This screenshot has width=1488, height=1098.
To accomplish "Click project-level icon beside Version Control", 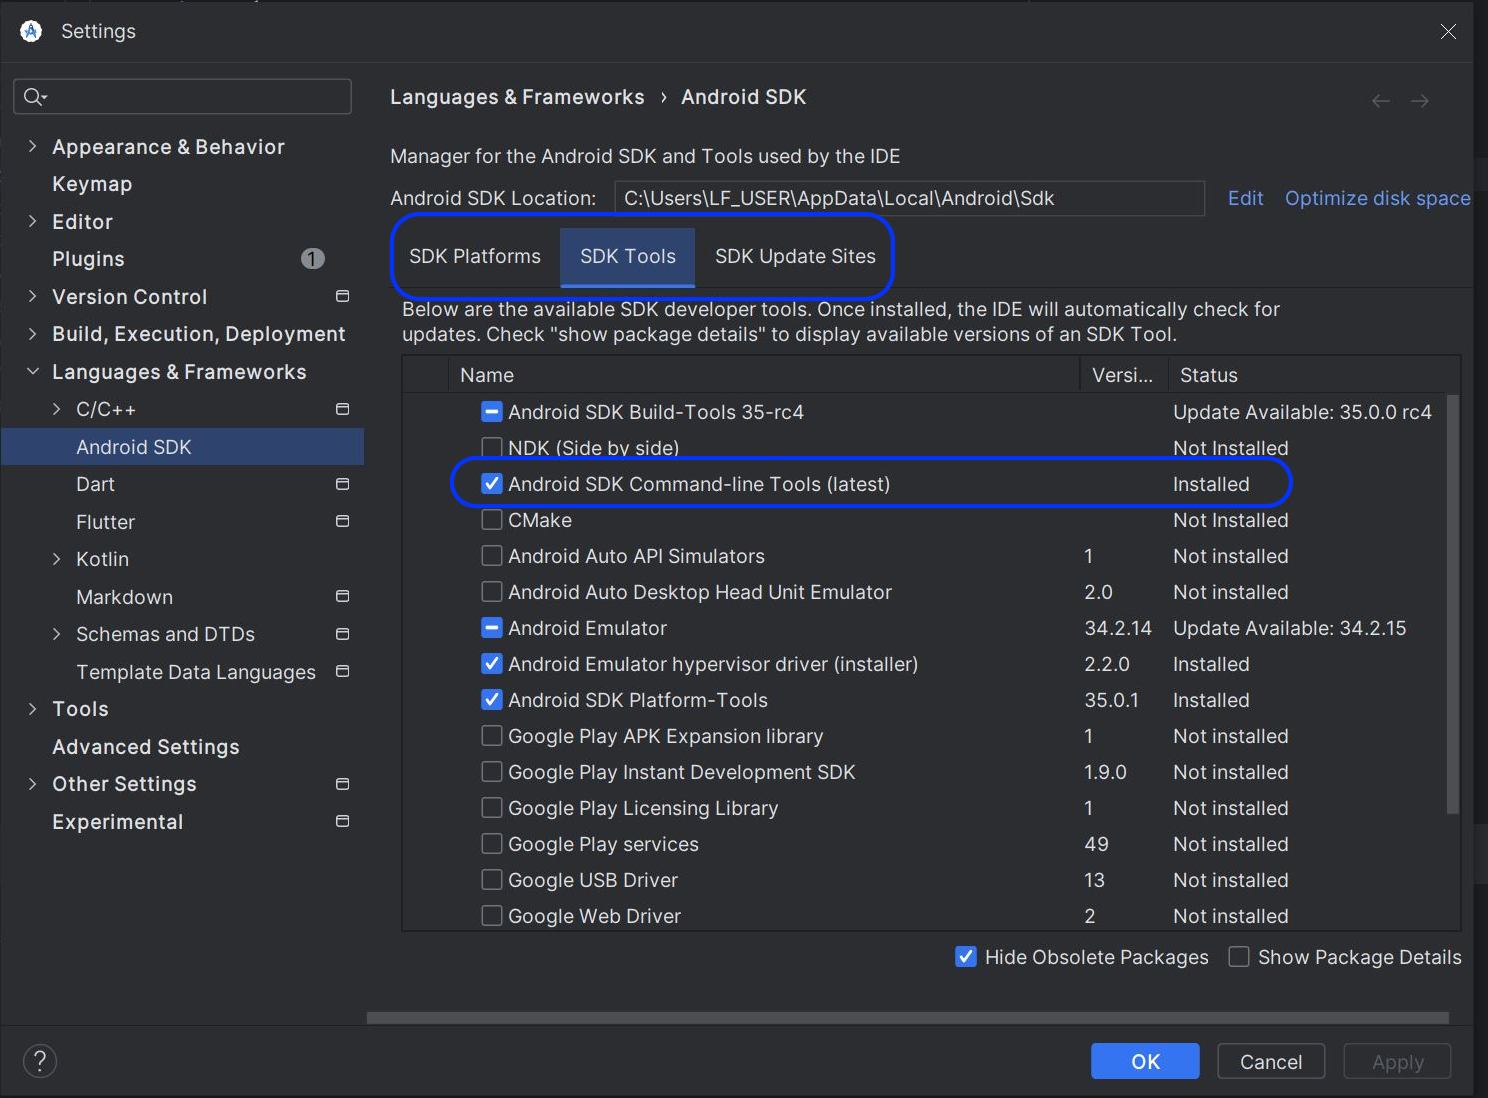I will pos(342,296).
